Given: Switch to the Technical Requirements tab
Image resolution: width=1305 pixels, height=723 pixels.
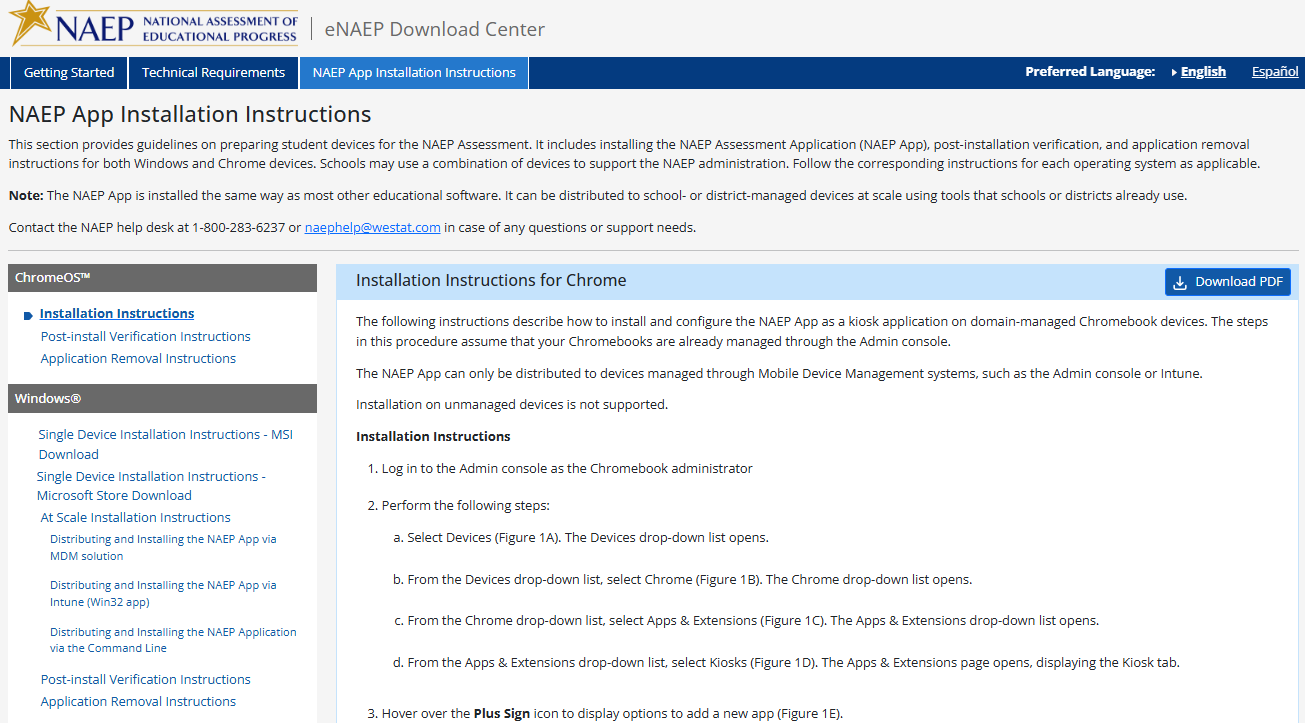Looking at the screenshot, I should [x=213, y=73].
